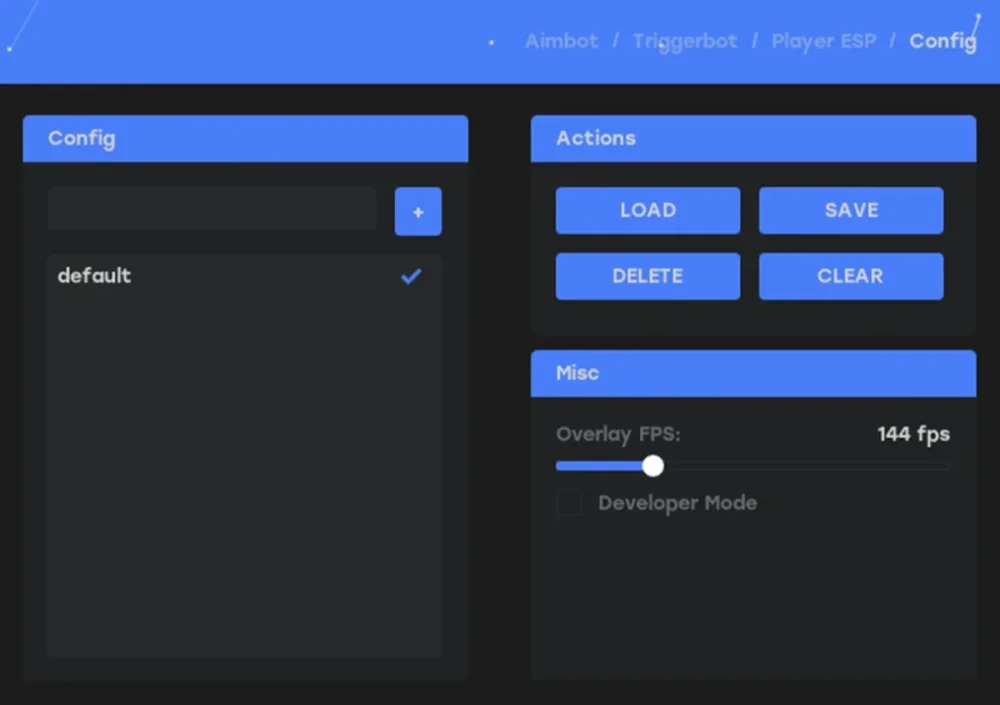This screenshot has width=1000, height=705.
Task: Go to the Player ESP tab
Action: (823, 41)
